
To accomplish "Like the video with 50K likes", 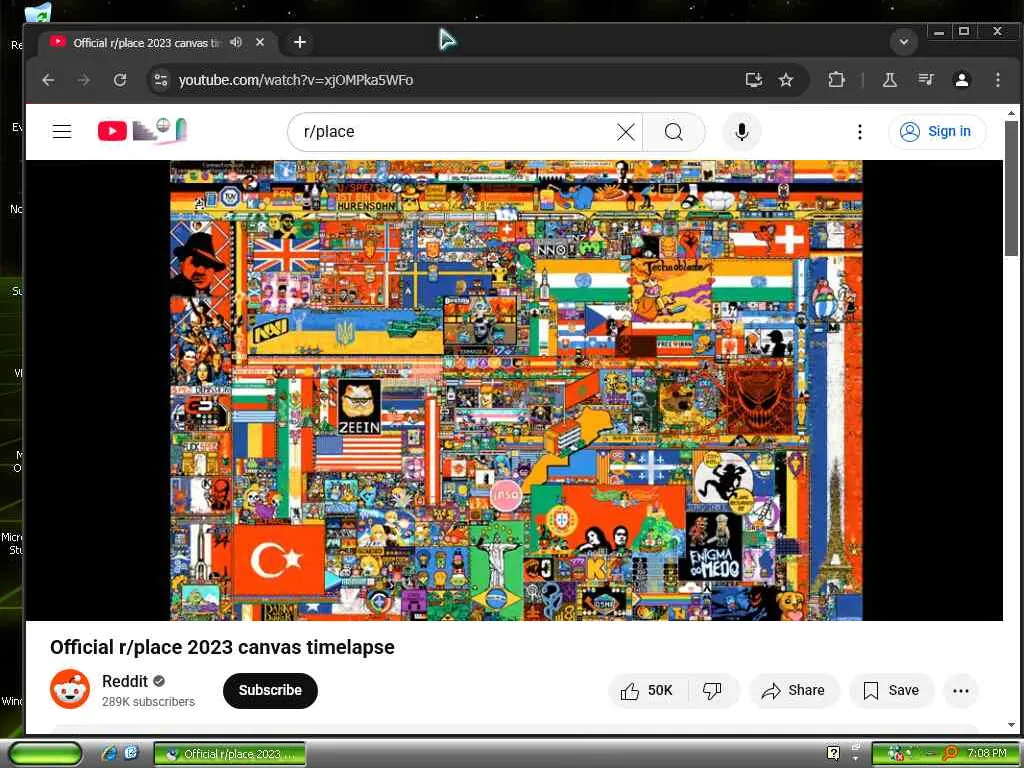I will tap(648, 690).
